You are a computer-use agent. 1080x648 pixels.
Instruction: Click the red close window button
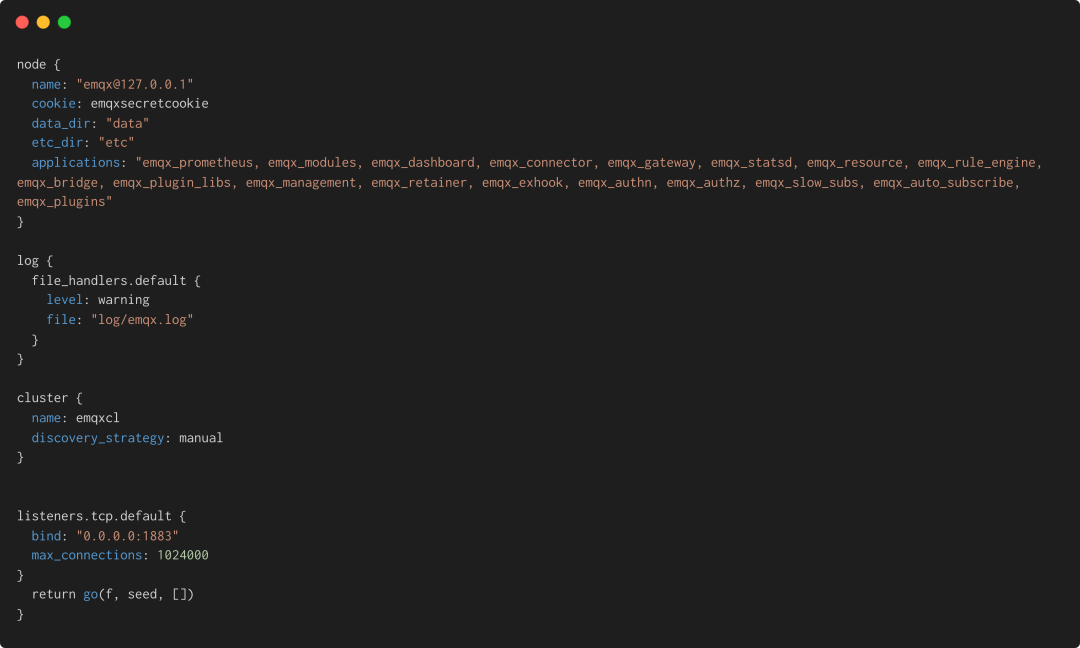click(22, 22)
